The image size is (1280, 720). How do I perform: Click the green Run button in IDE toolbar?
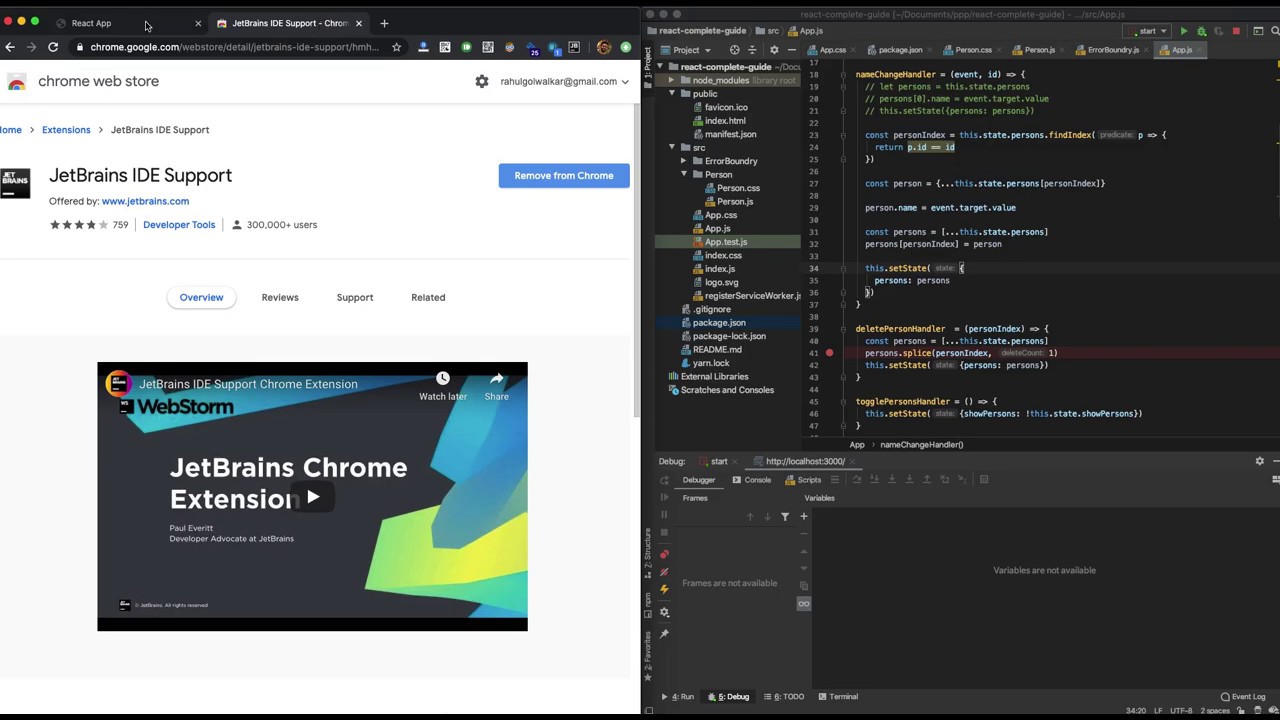pyautogui.click(x=1184, y=31)
